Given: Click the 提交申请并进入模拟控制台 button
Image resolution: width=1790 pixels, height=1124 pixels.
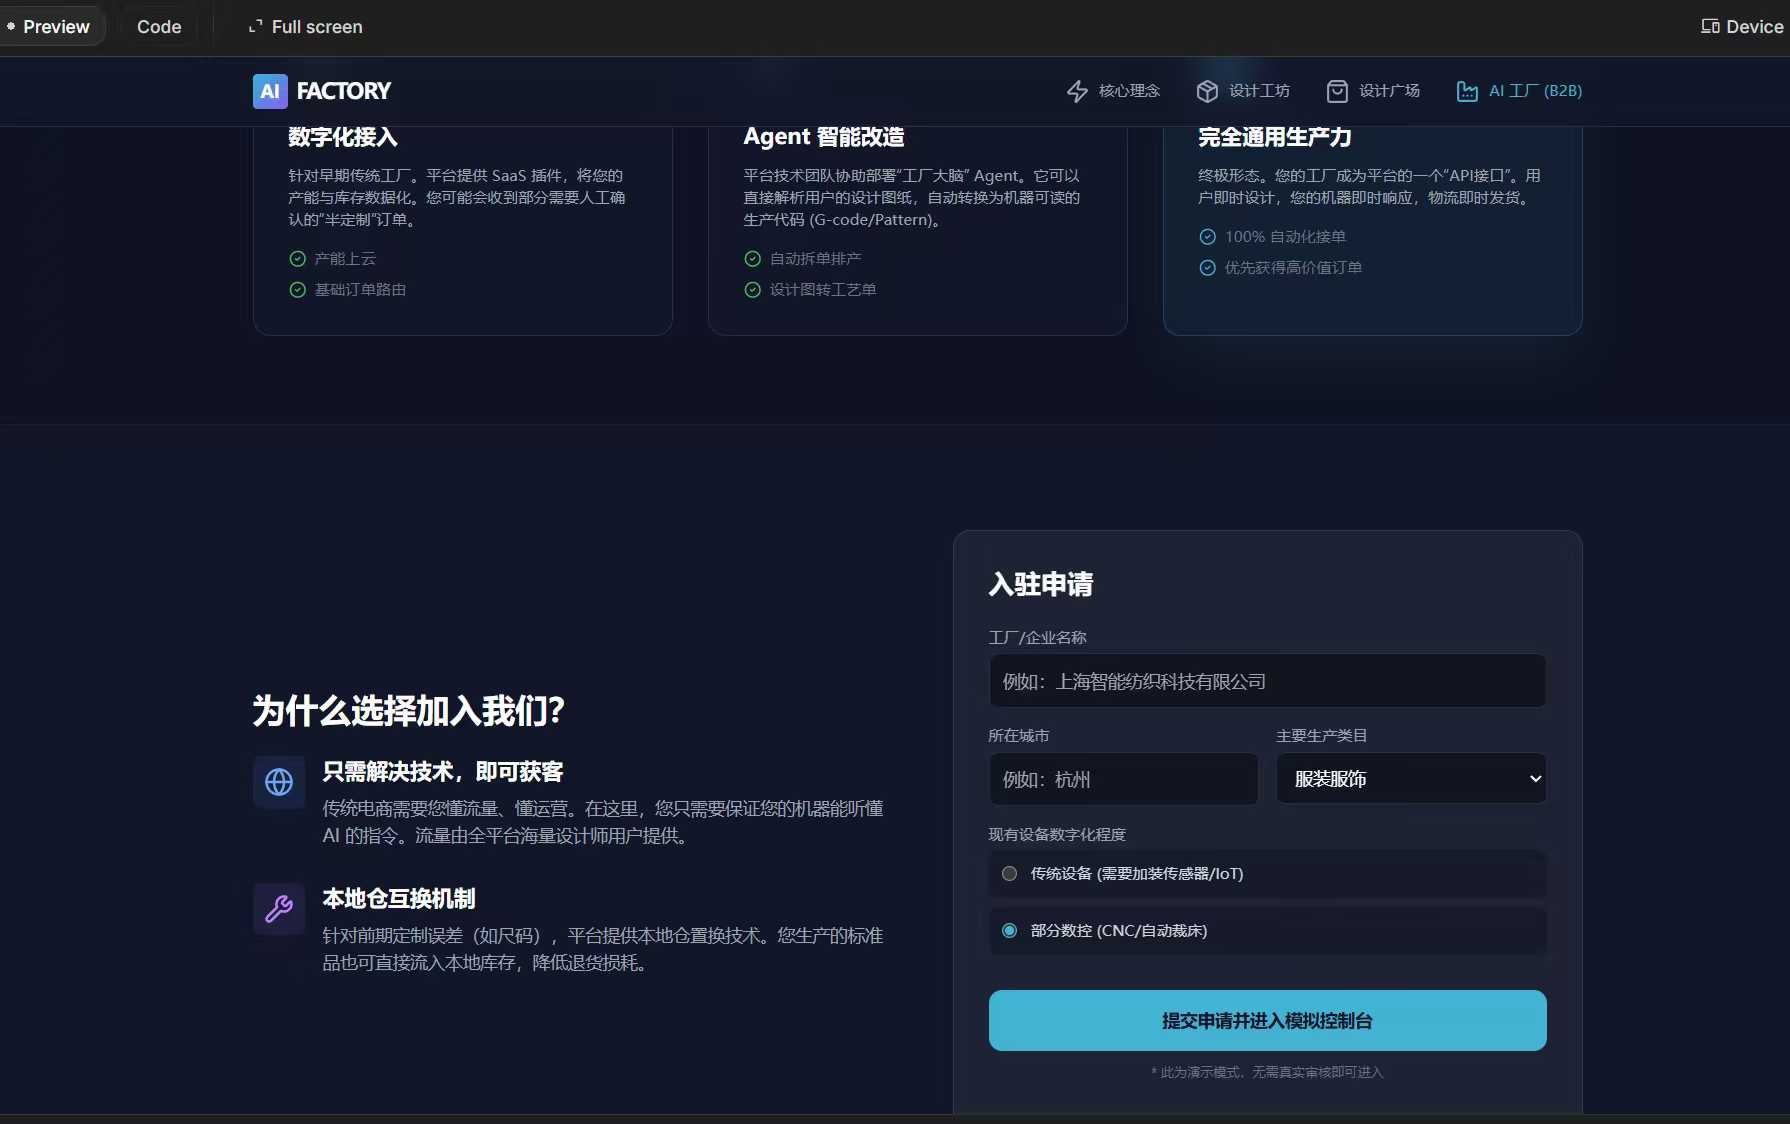Looking at the screenshot, I should [x=1267, y=1020].
